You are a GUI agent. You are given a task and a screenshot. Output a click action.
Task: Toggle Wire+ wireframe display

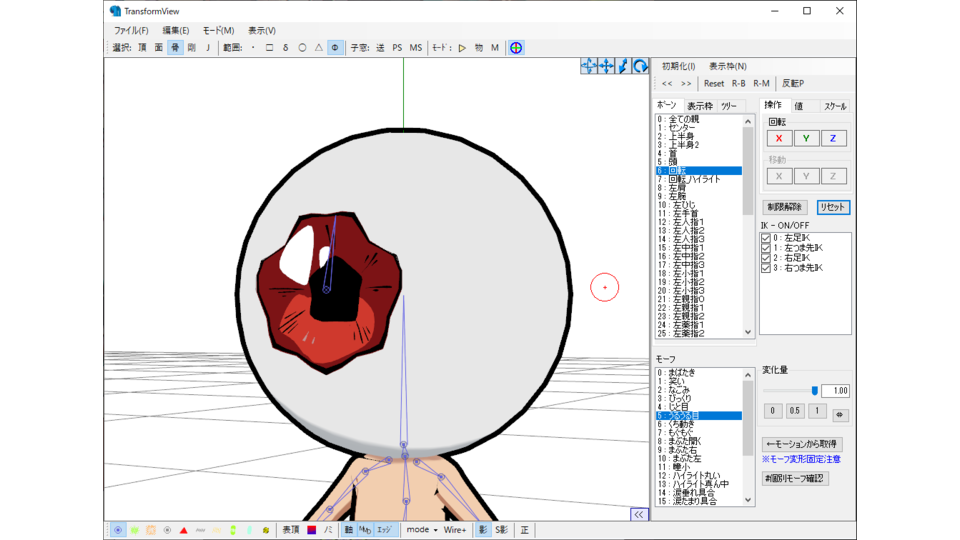[455, 530]
